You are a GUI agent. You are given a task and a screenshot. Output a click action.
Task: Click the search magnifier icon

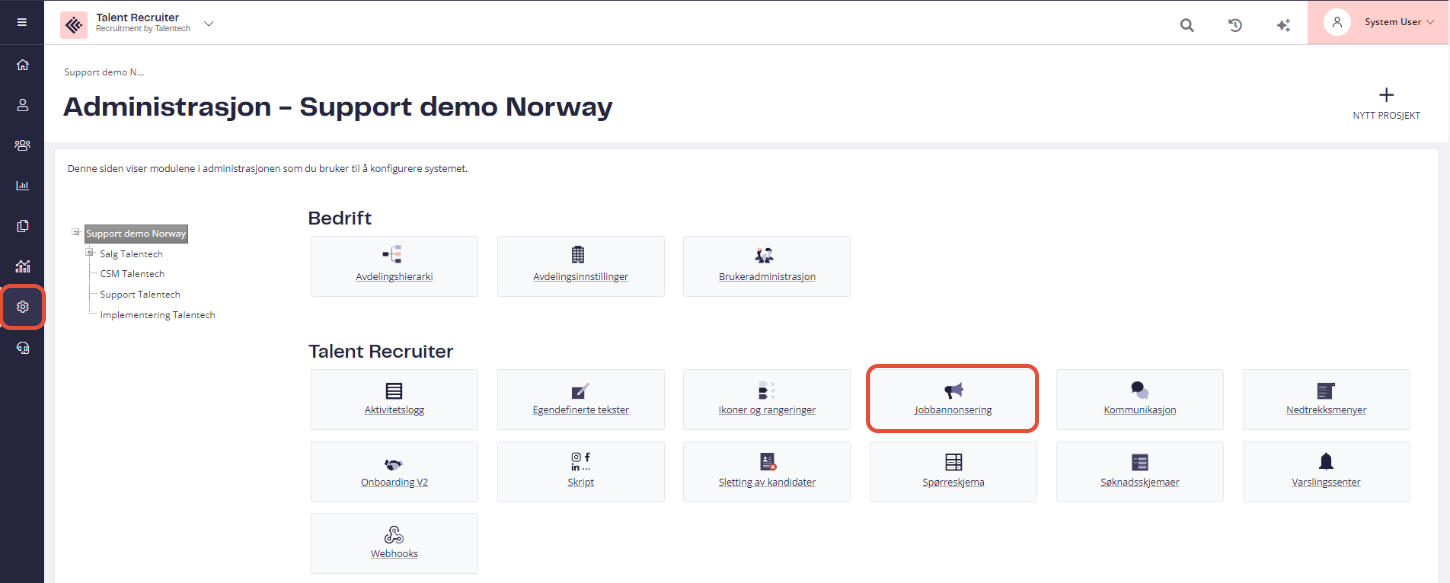(x=1187, y=26)
